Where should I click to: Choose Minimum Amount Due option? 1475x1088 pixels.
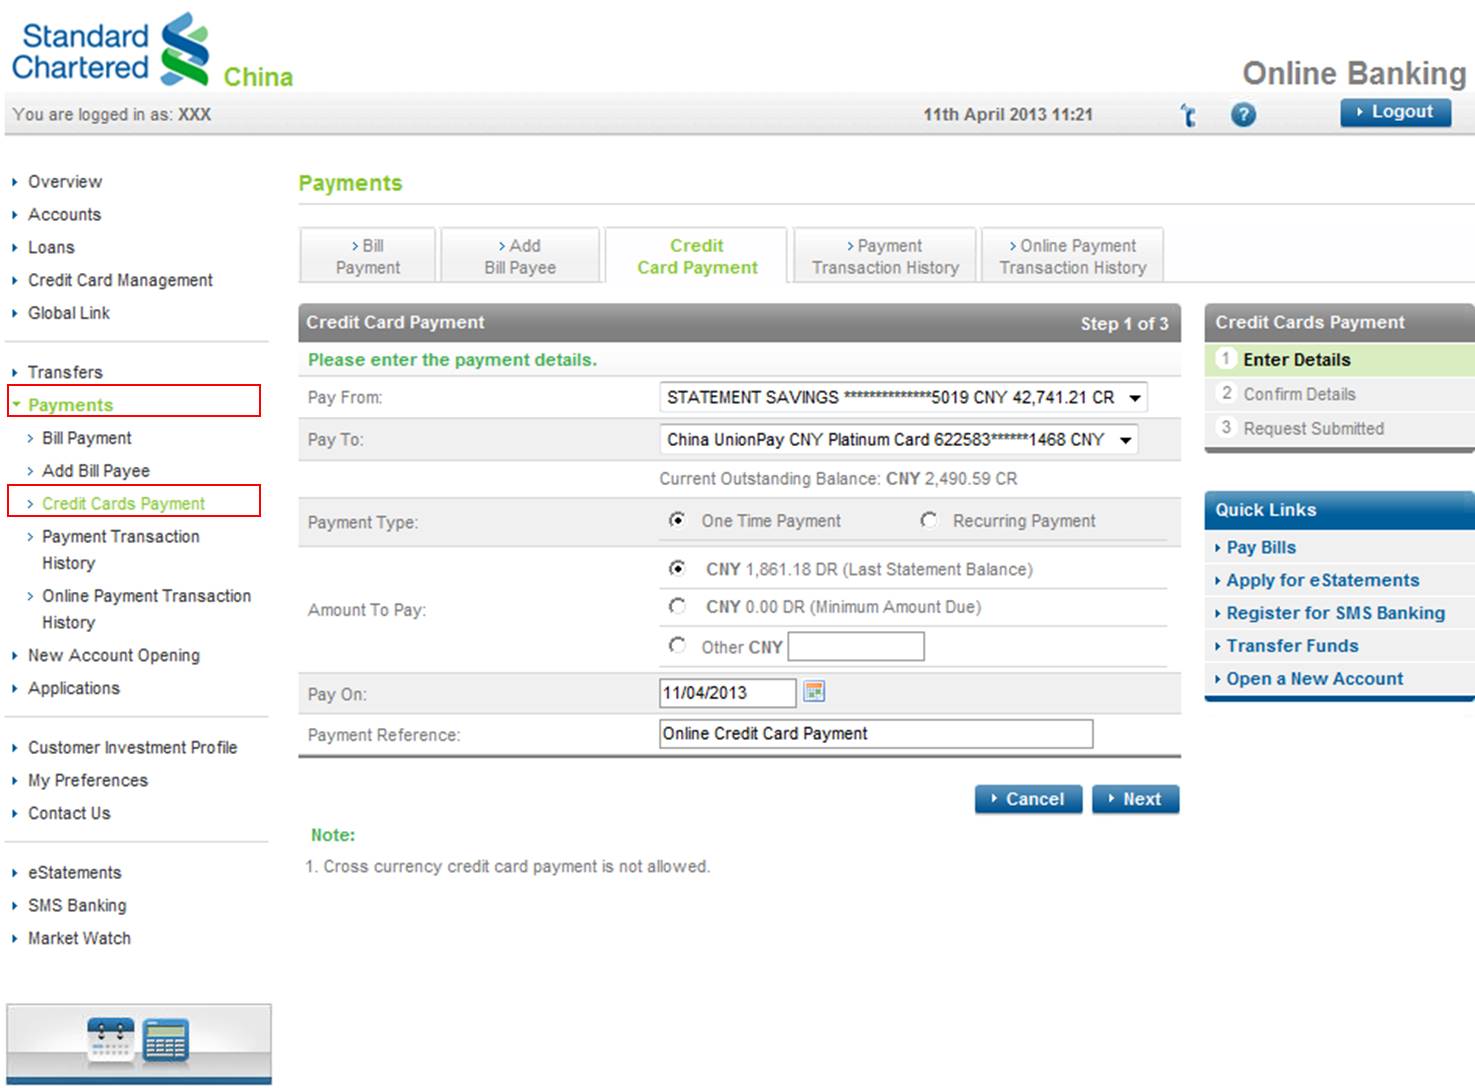677,606
